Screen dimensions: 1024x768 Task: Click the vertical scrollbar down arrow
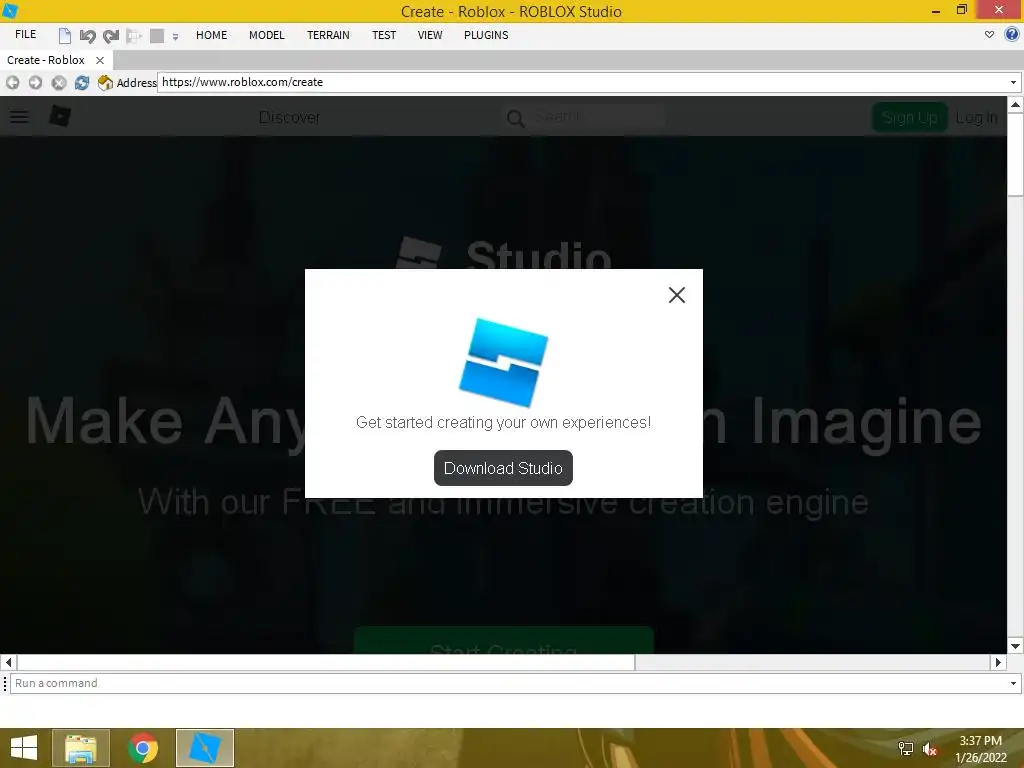(x=1016, y=646)
